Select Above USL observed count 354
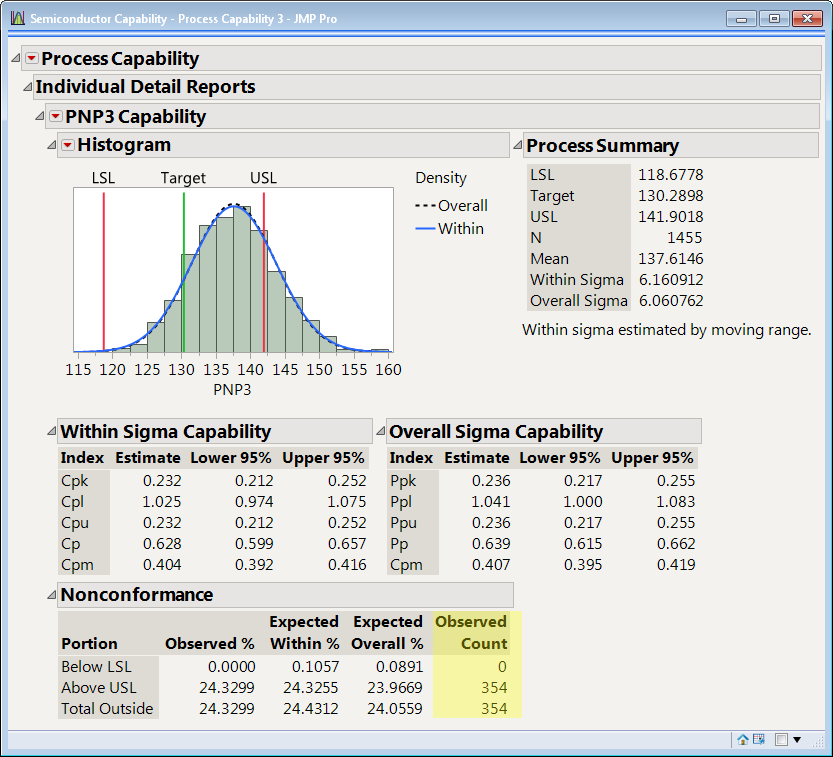The image size is (833, 757). pyautogui.click(x=494, y=688)
